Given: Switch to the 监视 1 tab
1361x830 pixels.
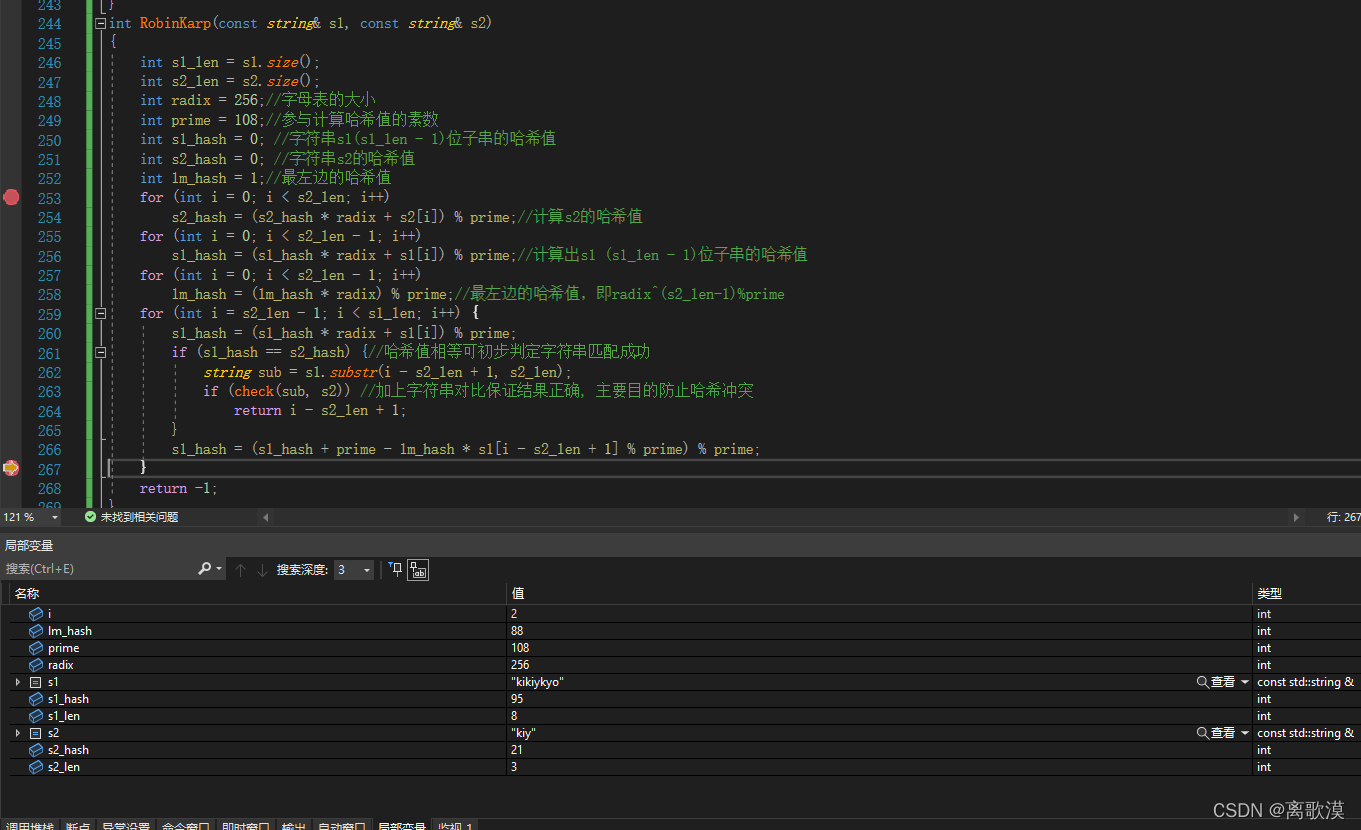Looking at the screenshot, I should coord(455,826).
